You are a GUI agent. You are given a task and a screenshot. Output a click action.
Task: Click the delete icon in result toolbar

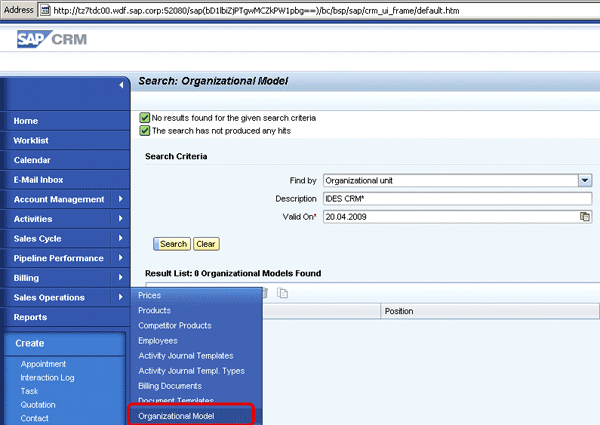[x=266, y=293]
